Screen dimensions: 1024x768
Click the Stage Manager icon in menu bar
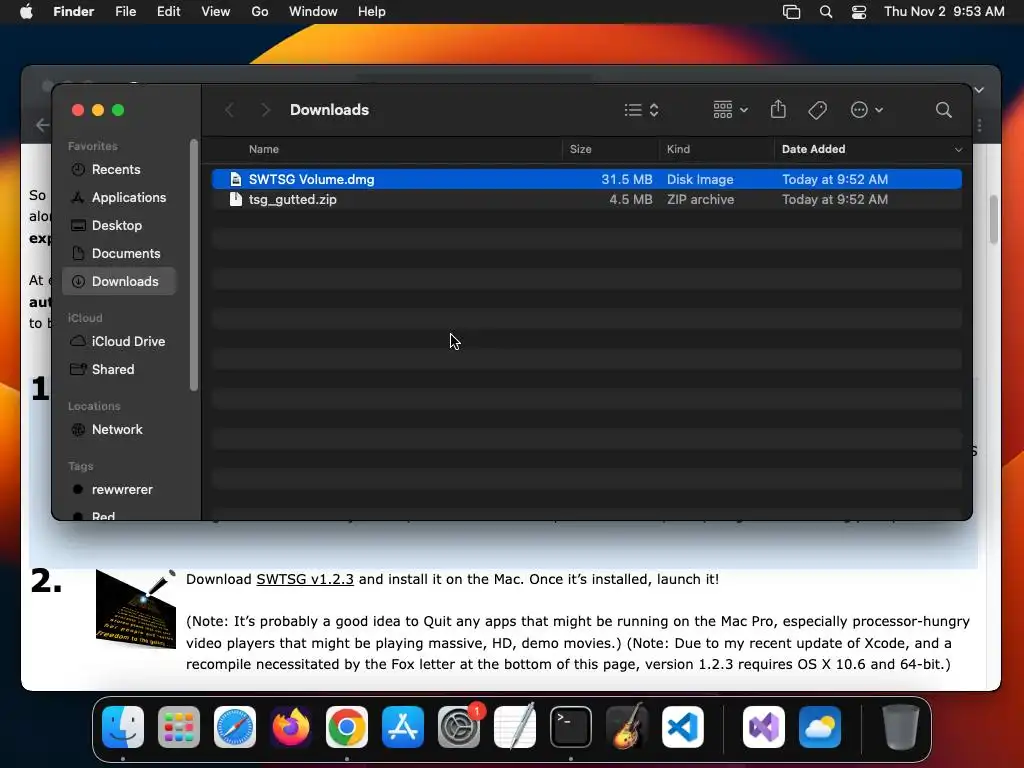click(x=792, y=12)
